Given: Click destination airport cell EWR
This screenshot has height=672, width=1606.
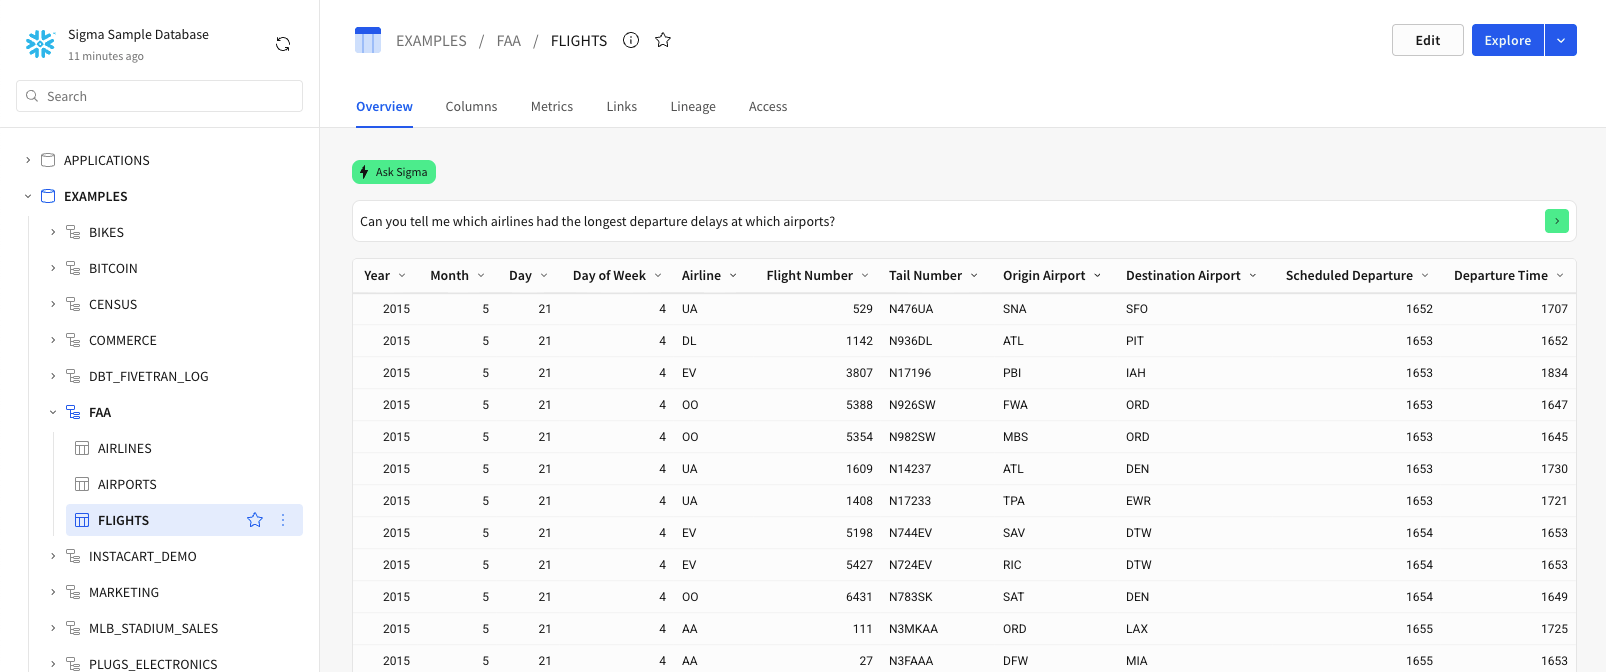Looking at the screenshot, I should click(1138, 501).
